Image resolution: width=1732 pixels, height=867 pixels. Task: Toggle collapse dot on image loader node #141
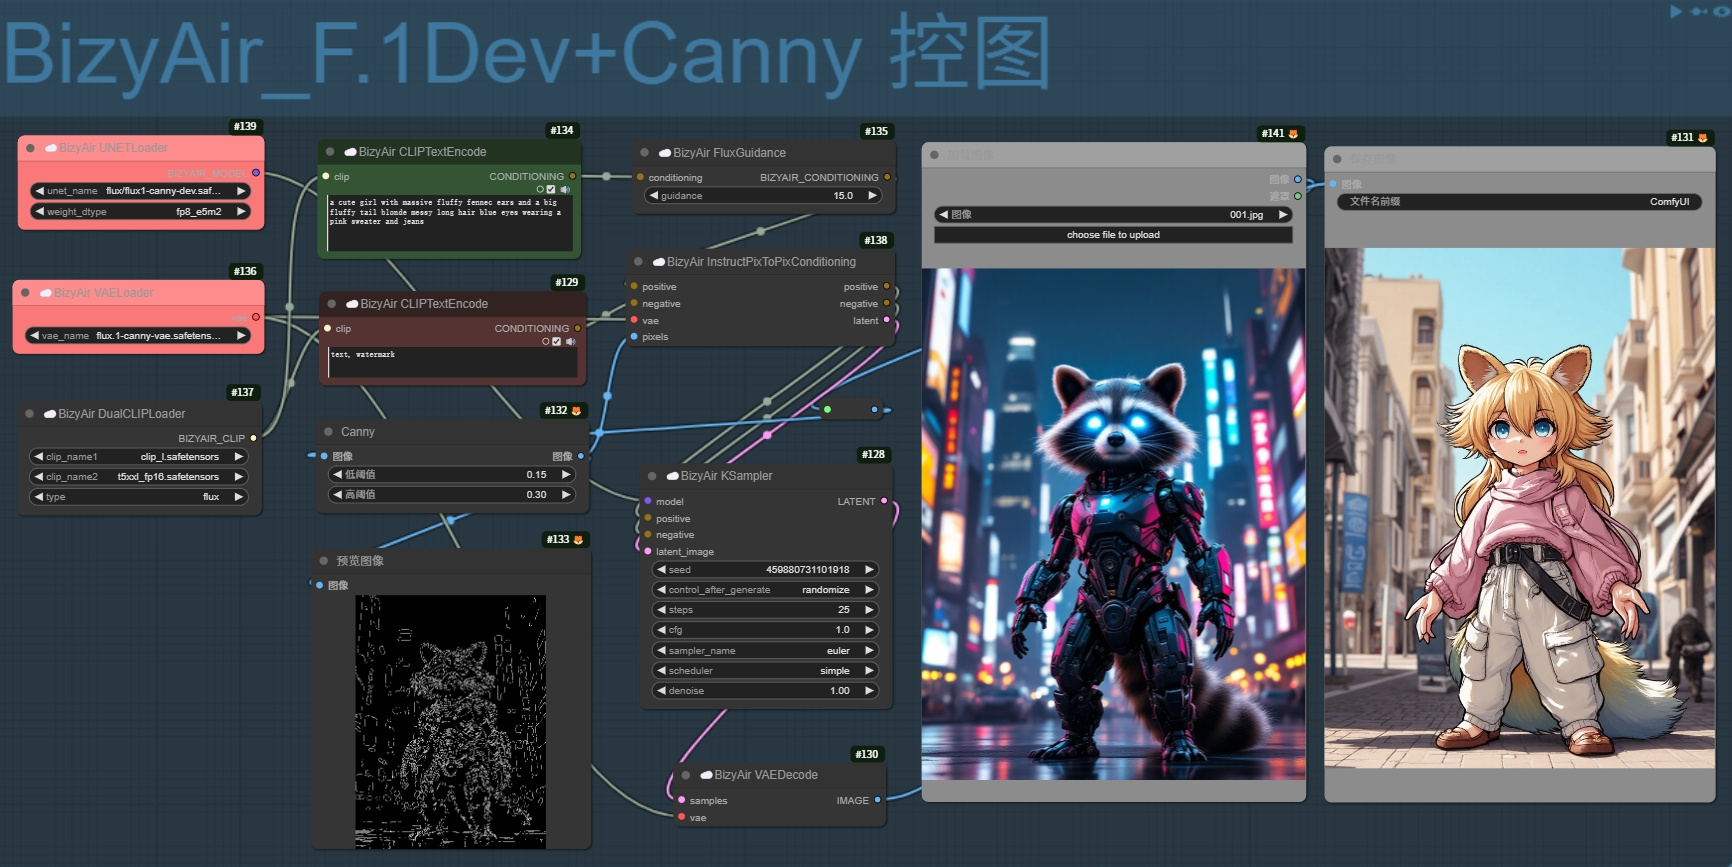(935, 155)
